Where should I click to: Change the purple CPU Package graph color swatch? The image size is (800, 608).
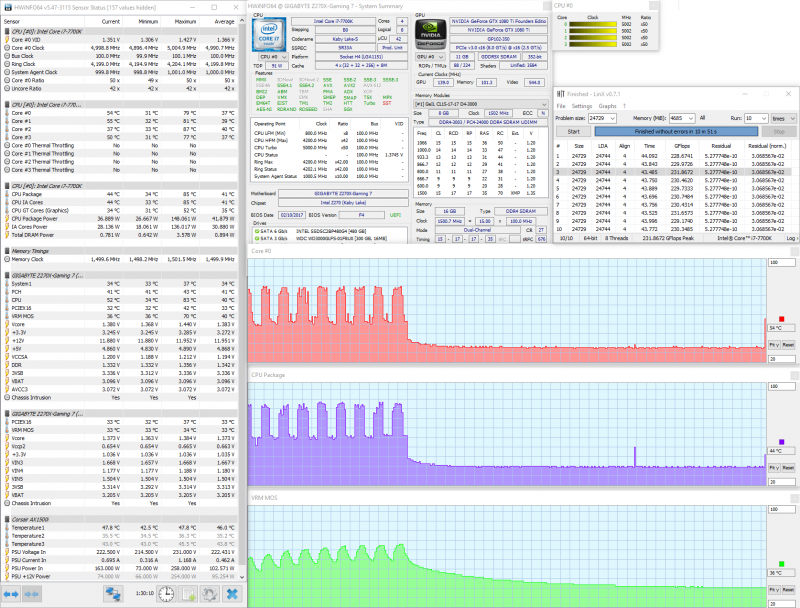click(x=781, y=442)
